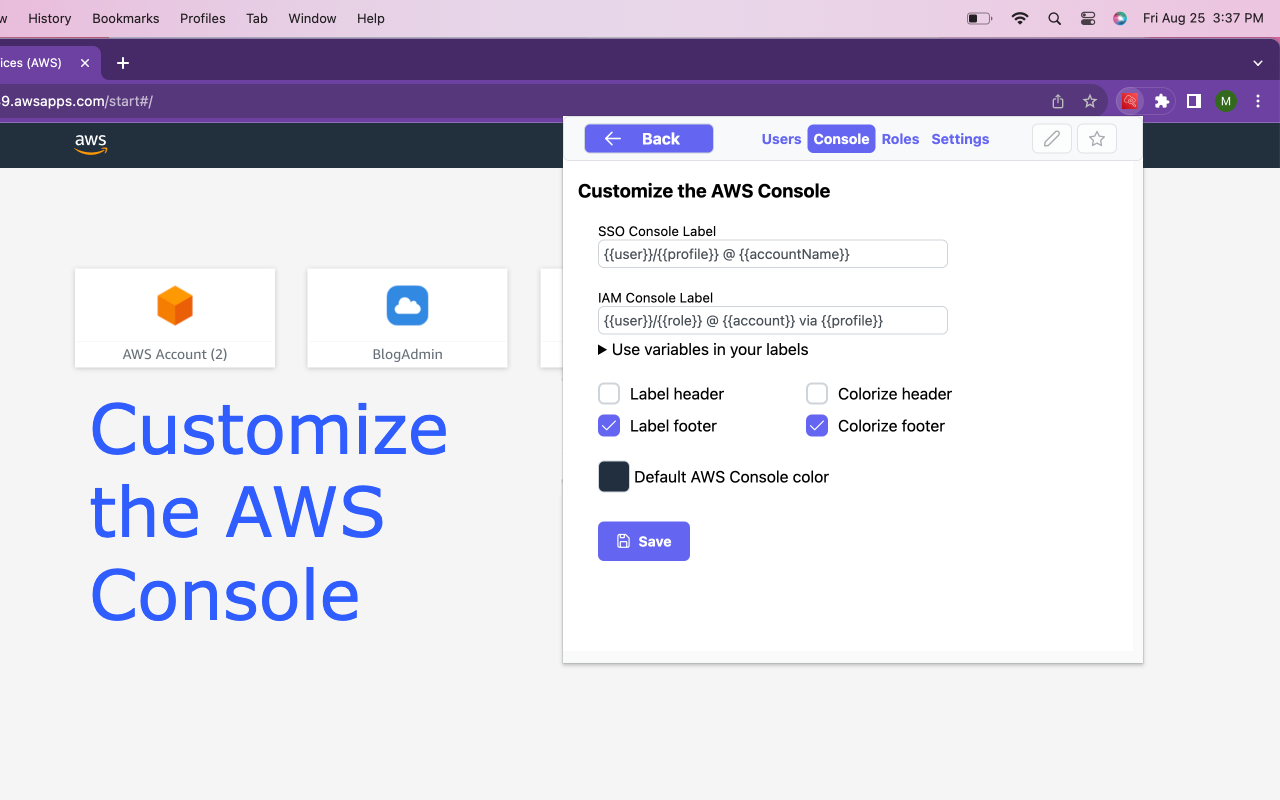Click the 'Customize the AWS Console' heading

704,191
